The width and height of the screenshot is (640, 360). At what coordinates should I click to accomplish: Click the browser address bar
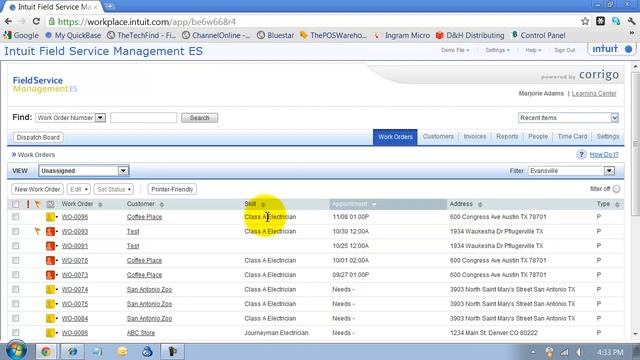tap(310, 22)
